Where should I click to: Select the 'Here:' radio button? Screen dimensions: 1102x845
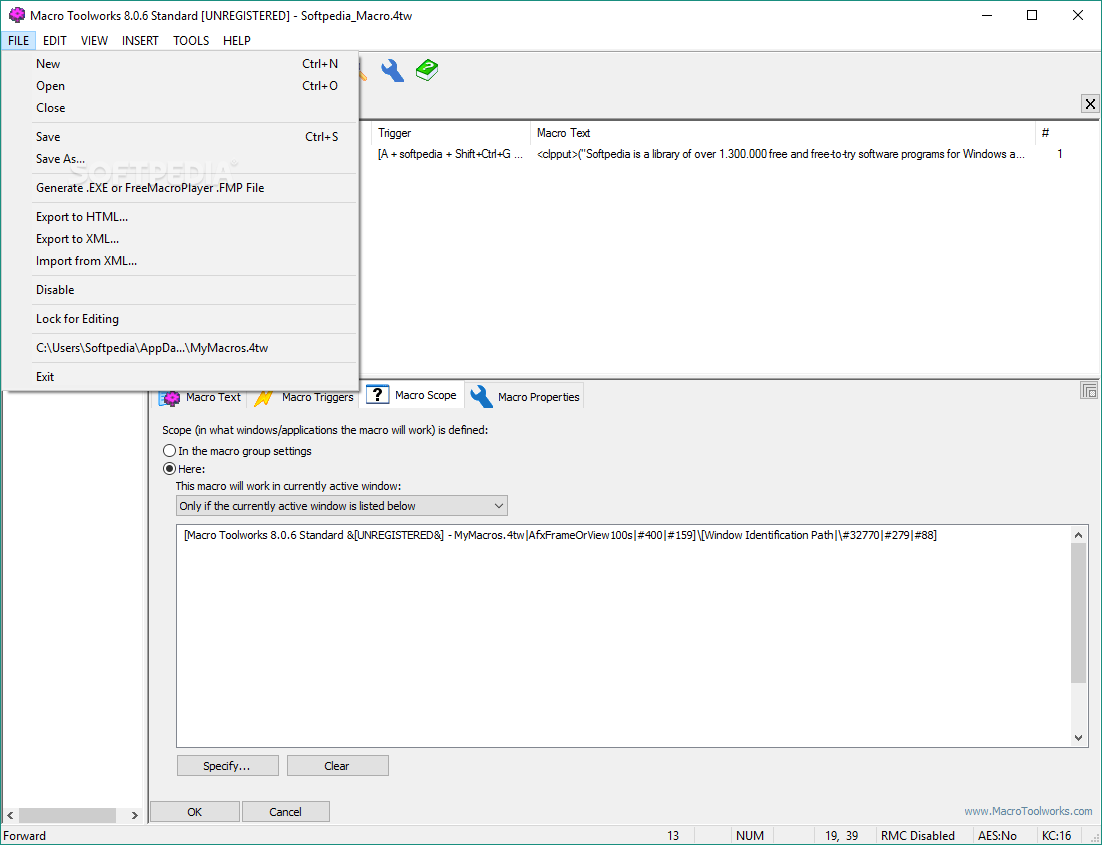pos(184,469)
